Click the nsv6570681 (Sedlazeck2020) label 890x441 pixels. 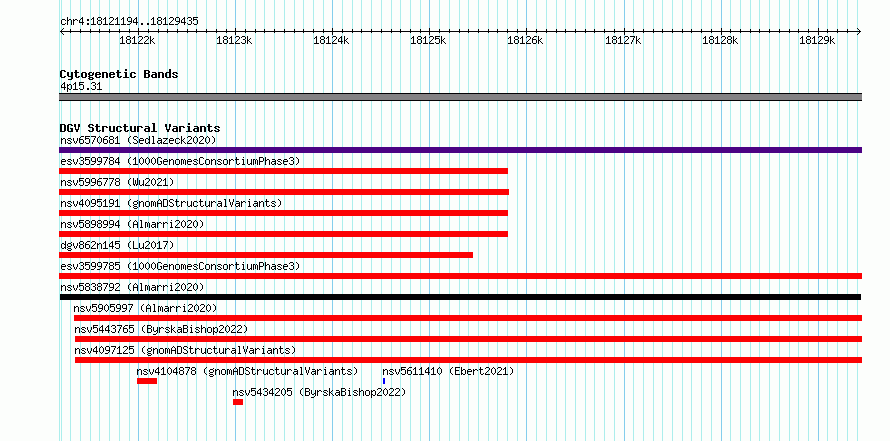point(138,140)
